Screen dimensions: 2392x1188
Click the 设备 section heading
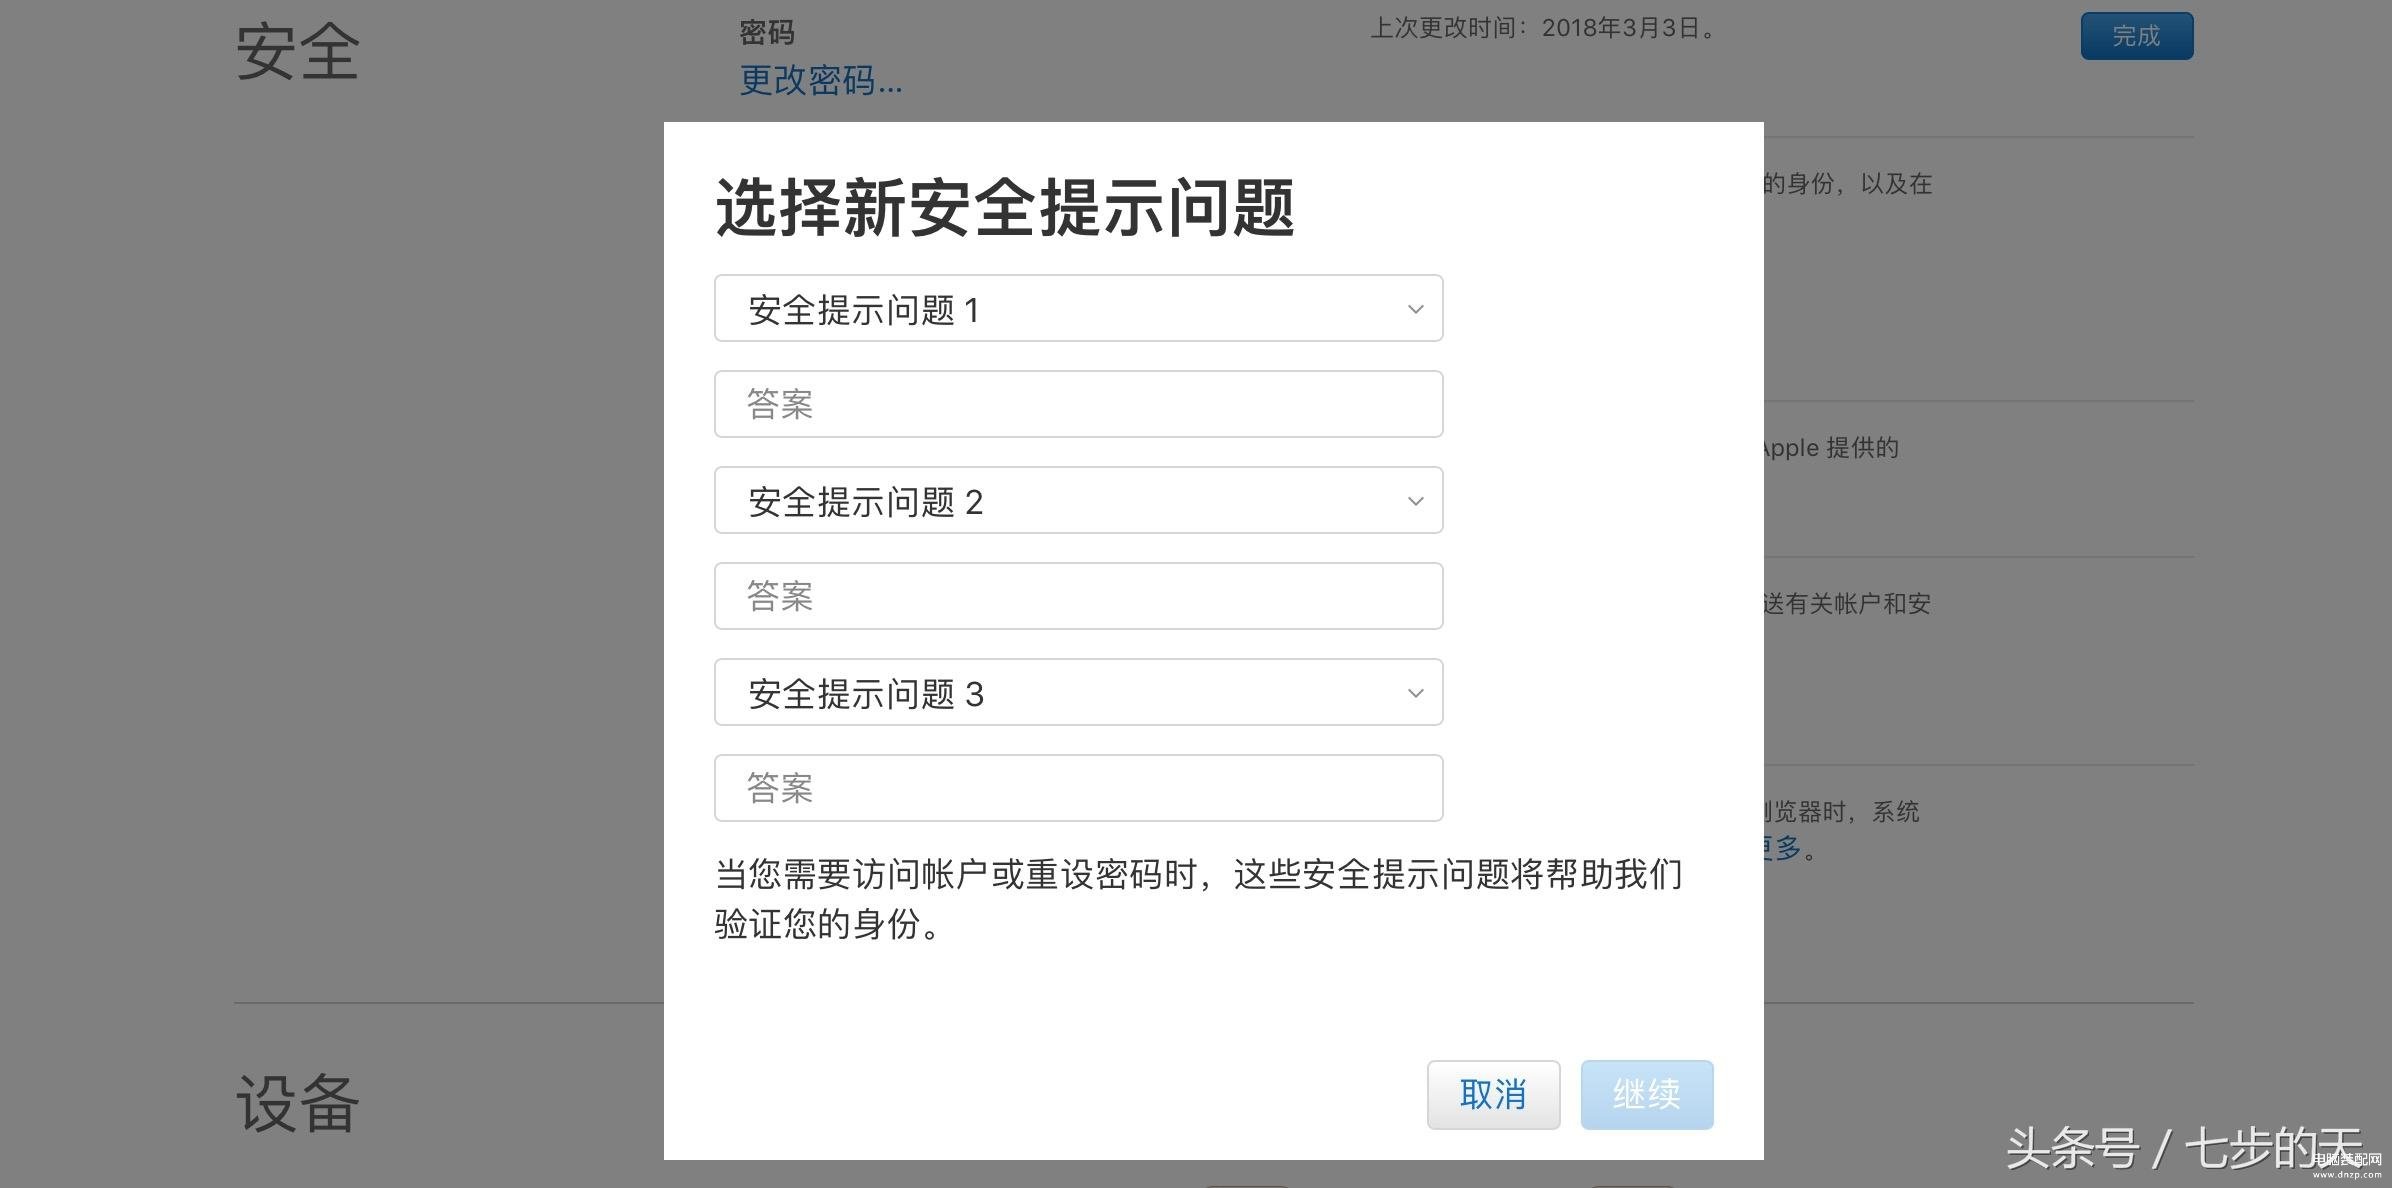297,1103
